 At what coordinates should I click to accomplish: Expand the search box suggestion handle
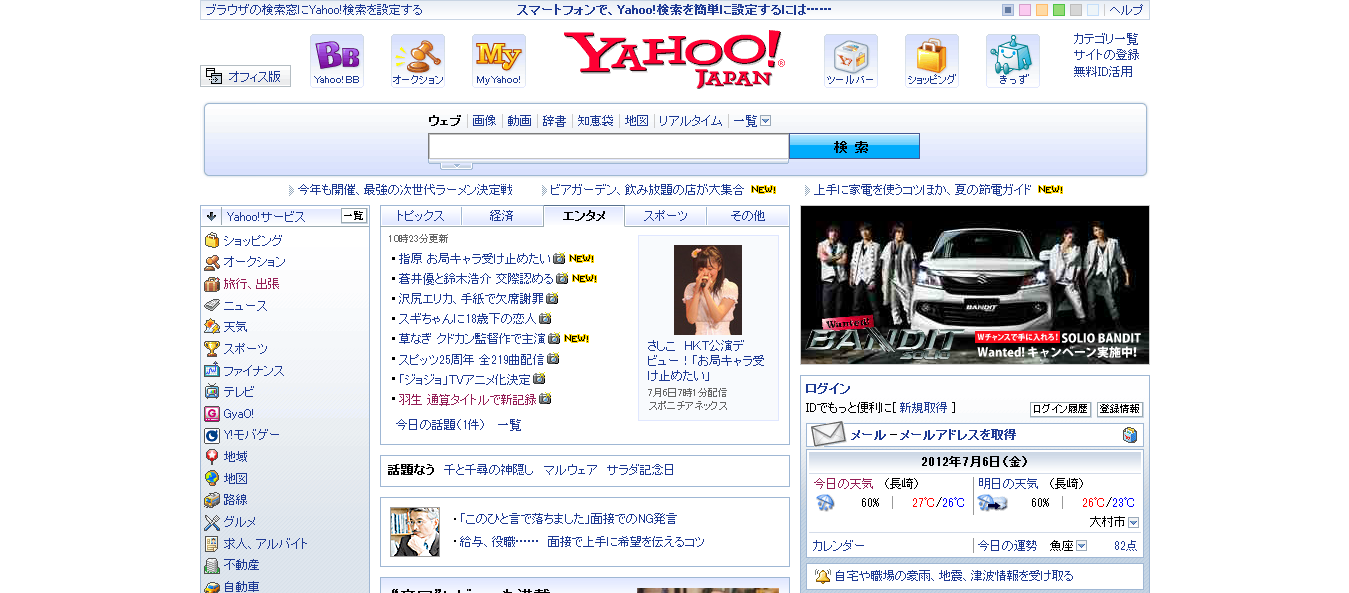pos(456,165)
